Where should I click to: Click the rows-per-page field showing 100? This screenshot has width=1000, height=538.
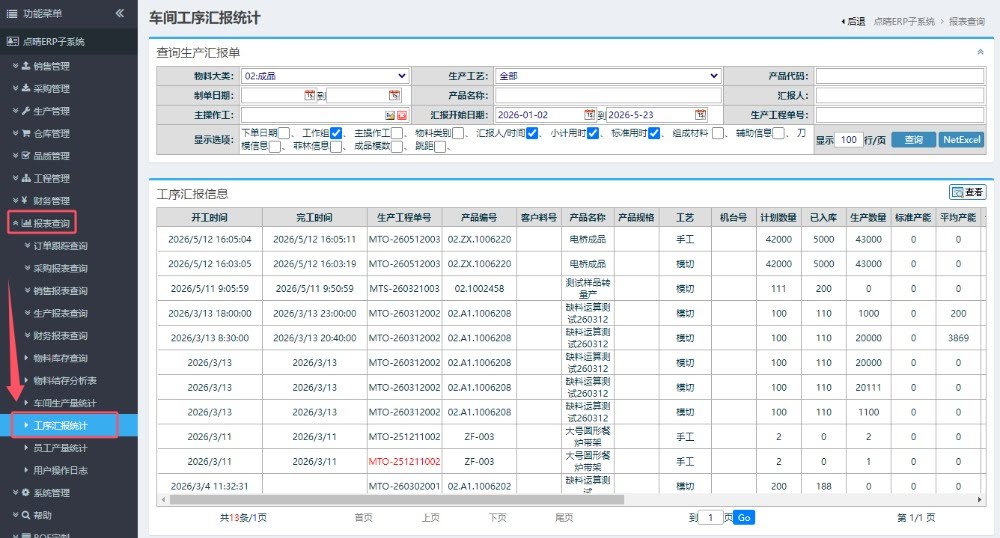(x=848, y=140)
